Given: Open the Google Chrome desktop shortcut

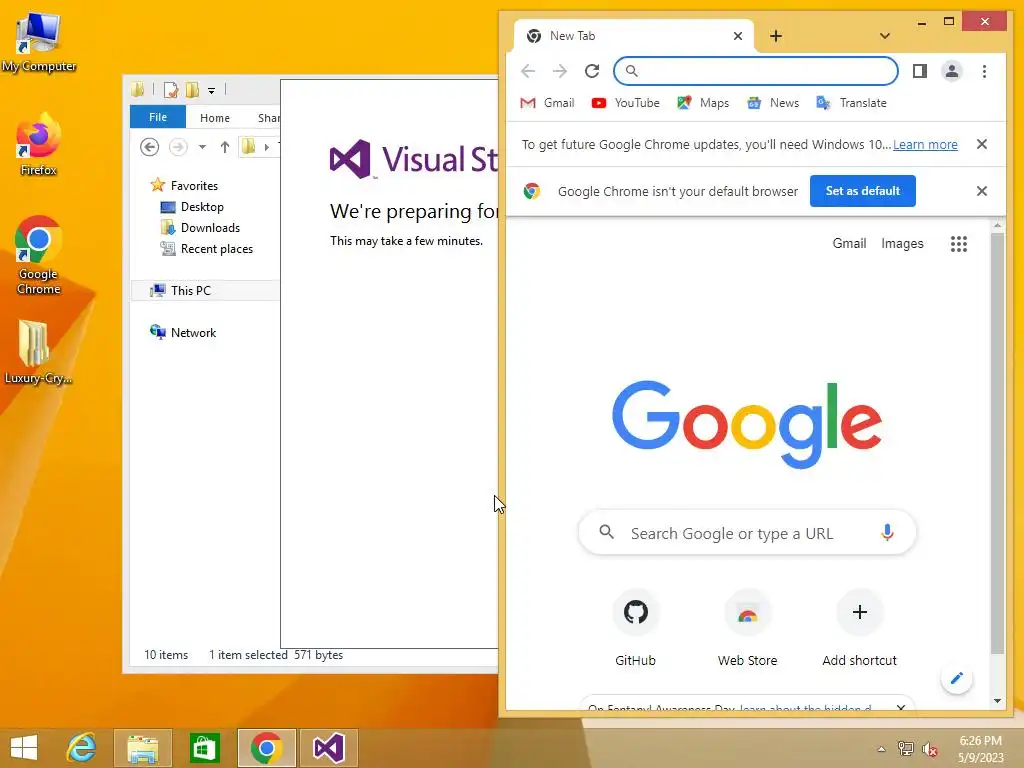Looking at the screenshot, I should point(39,256).
